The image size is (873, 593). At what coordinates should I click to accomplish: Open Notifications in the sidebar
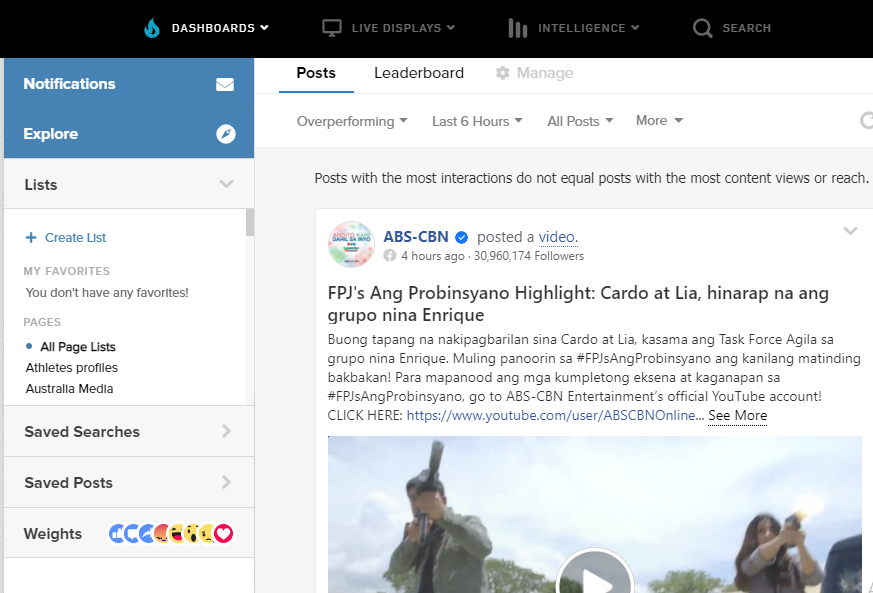[x=129, y=84]
